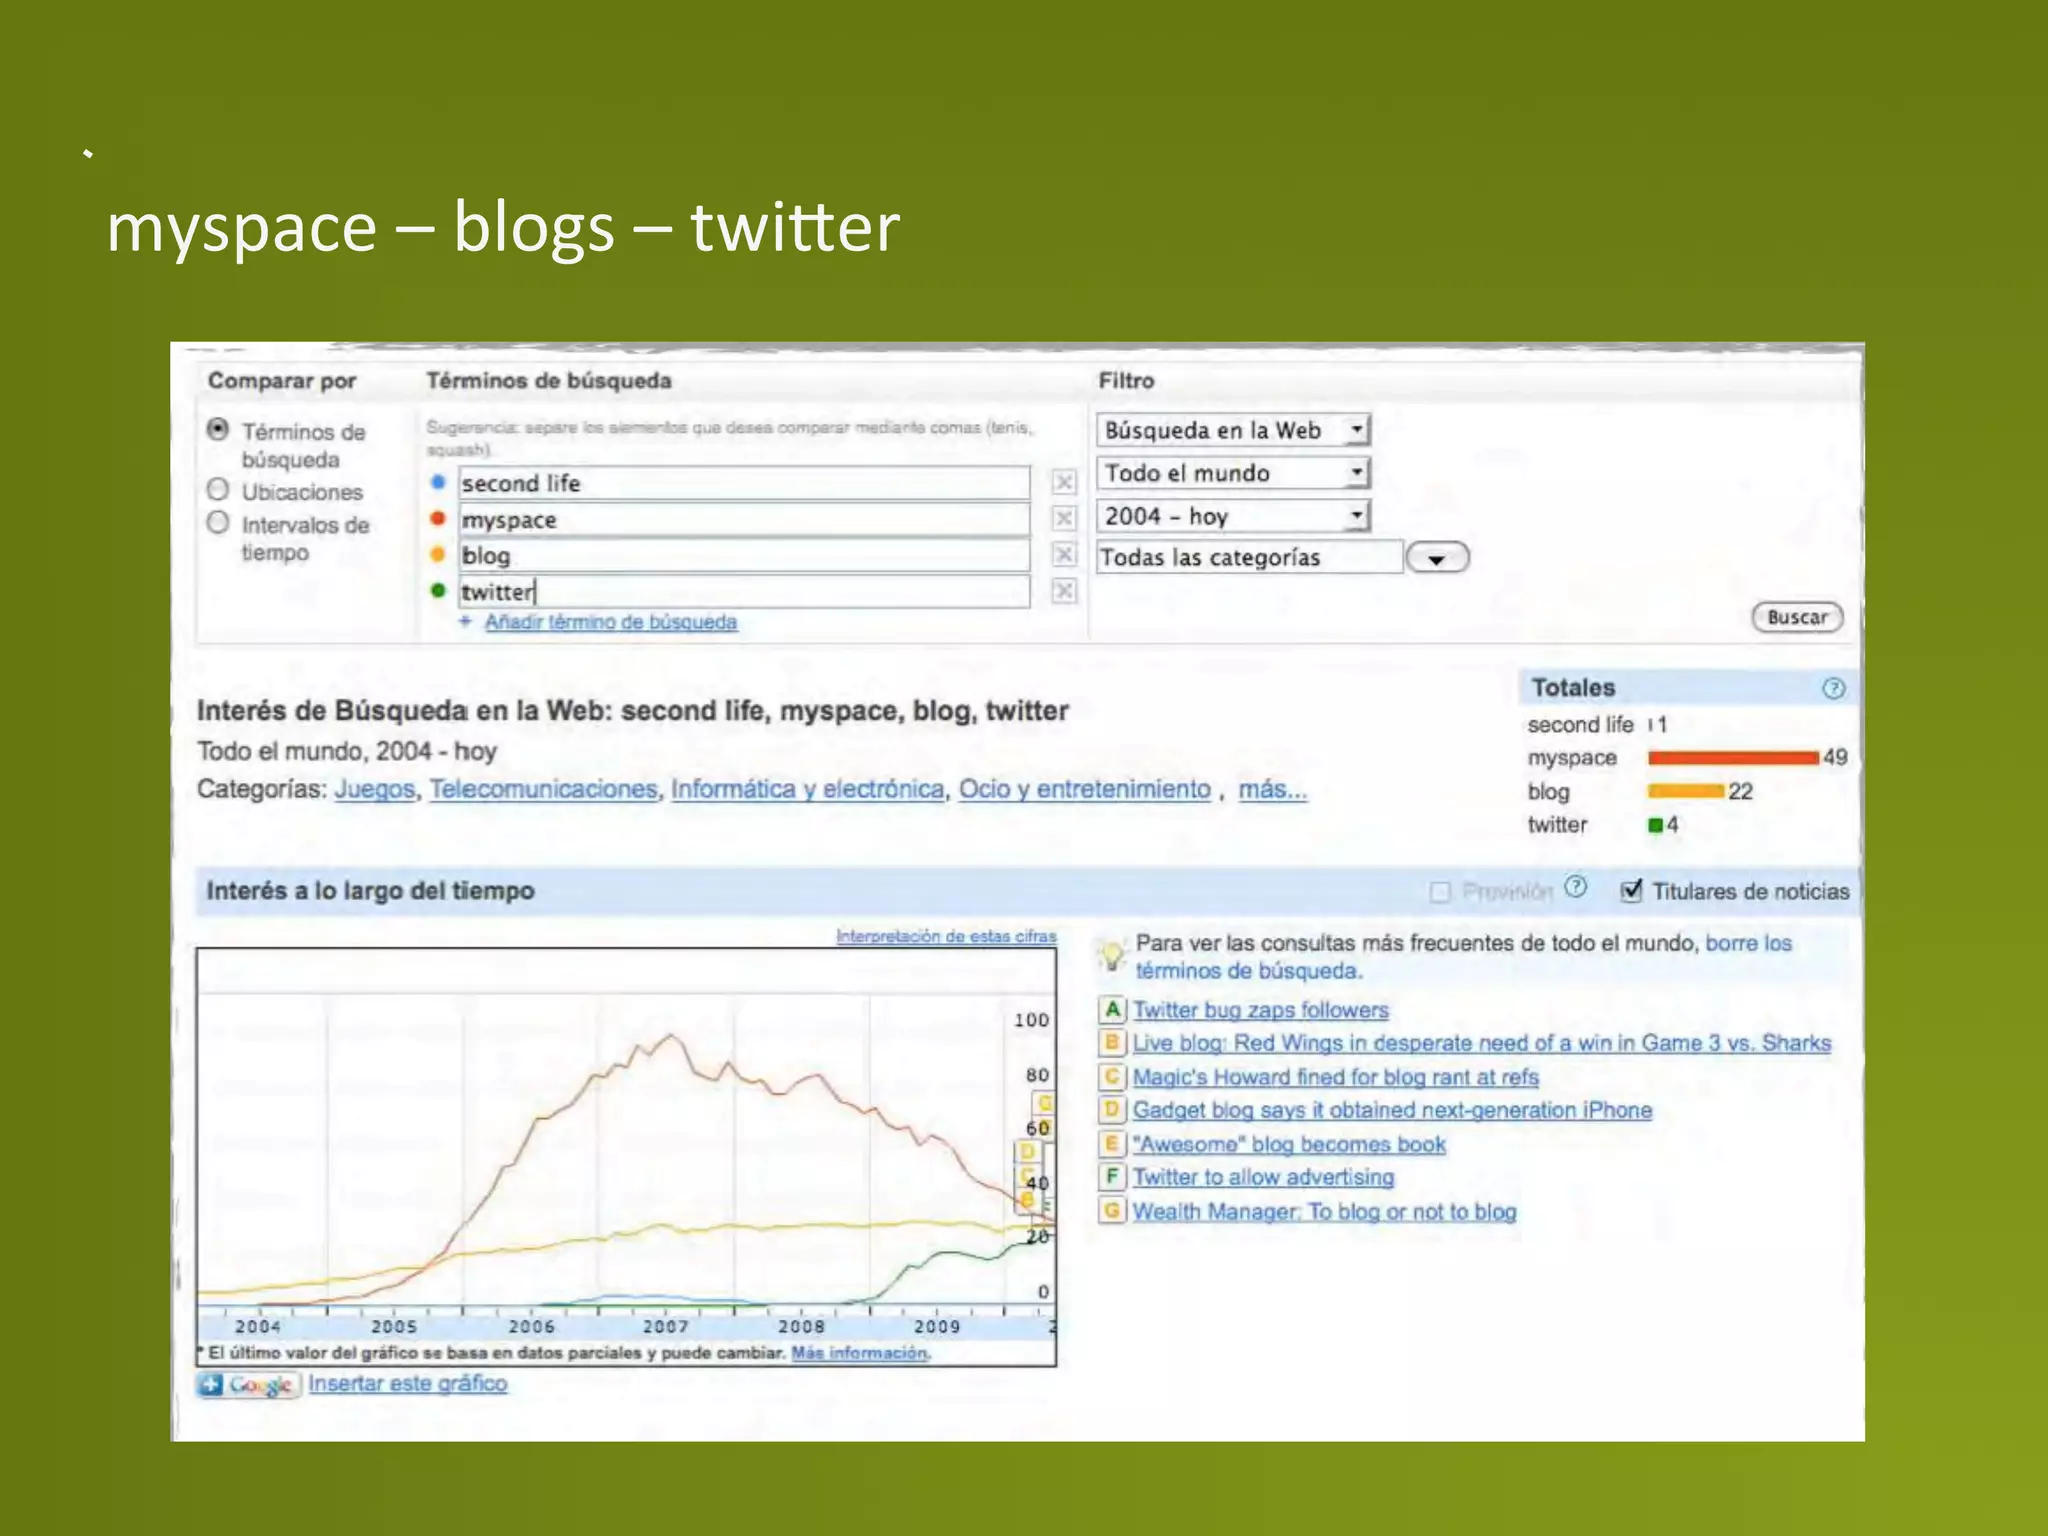Image resolution: width=2048 pixels, height=1536 pixels.
Task: Select news marker A icon
Action: click(1111, 1009)
